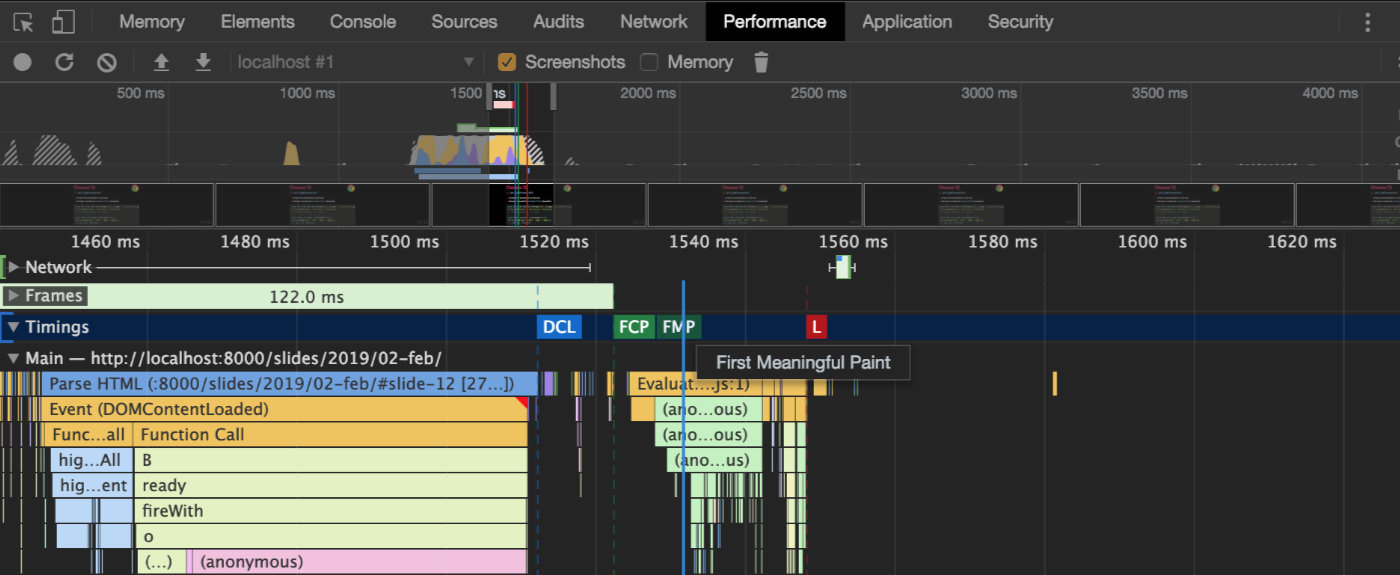1400x575 pixels.
Task: Enable the Screenshots checkbox
Action: (507, 62)
